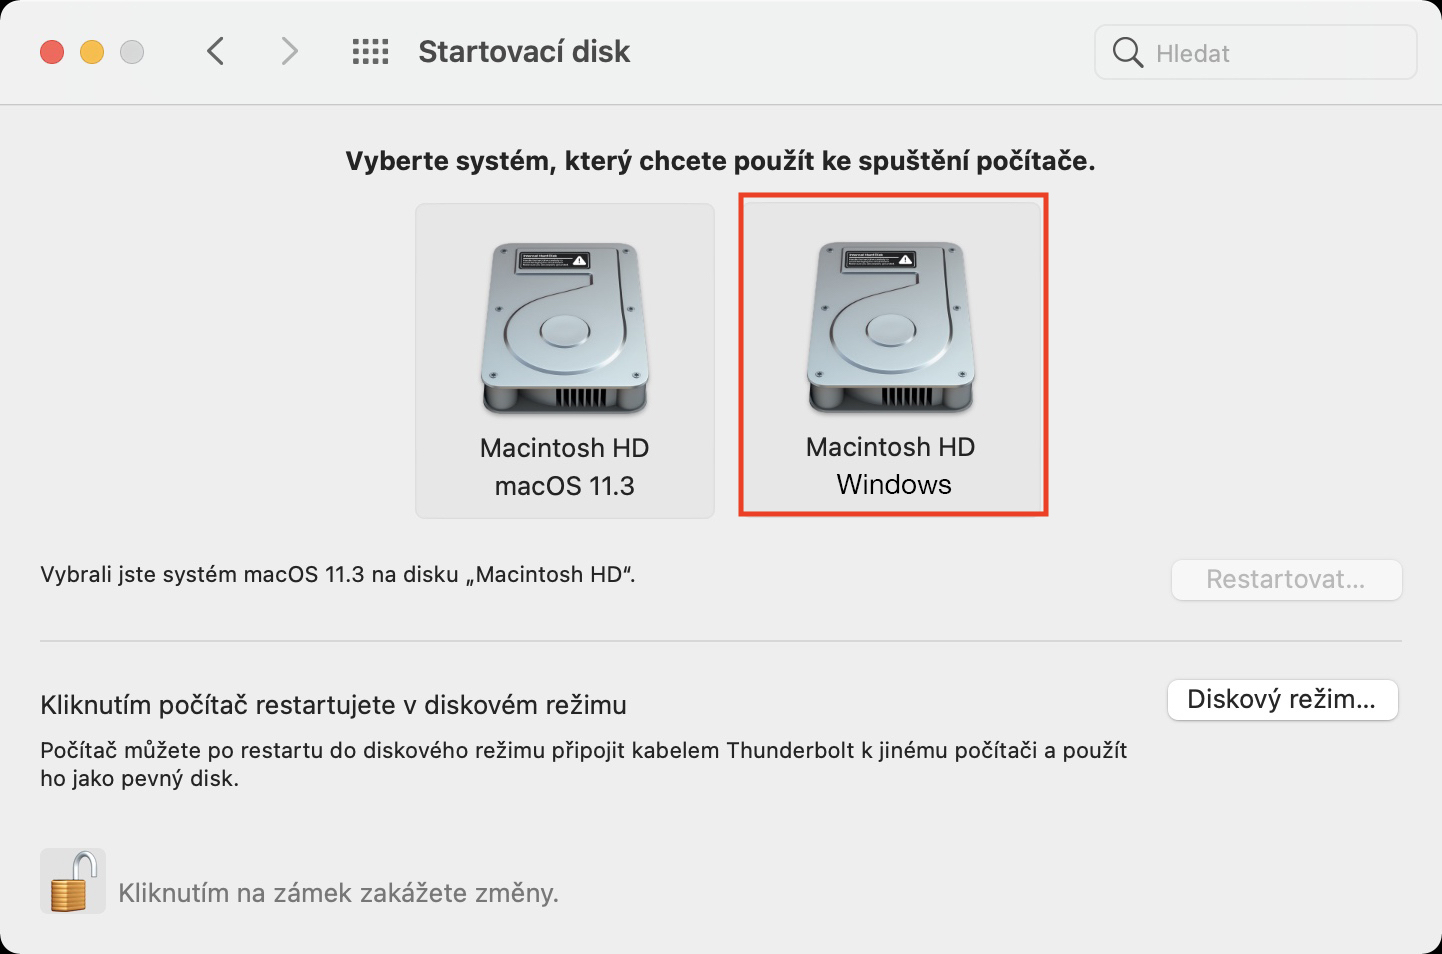Open Diskový režim… target disk mode
The height and width of the screenshot is (954, 1442).
pyautogui.click(x=1282, y=700)
